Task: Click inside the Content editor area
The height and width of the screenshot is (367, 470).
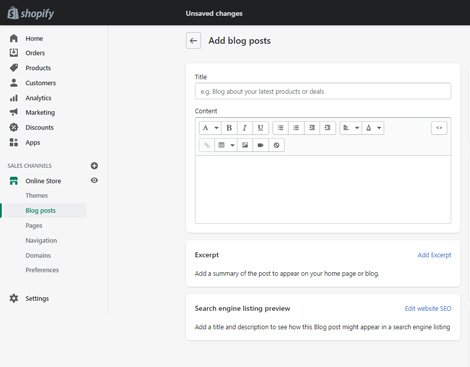Action: coord(323,189)
